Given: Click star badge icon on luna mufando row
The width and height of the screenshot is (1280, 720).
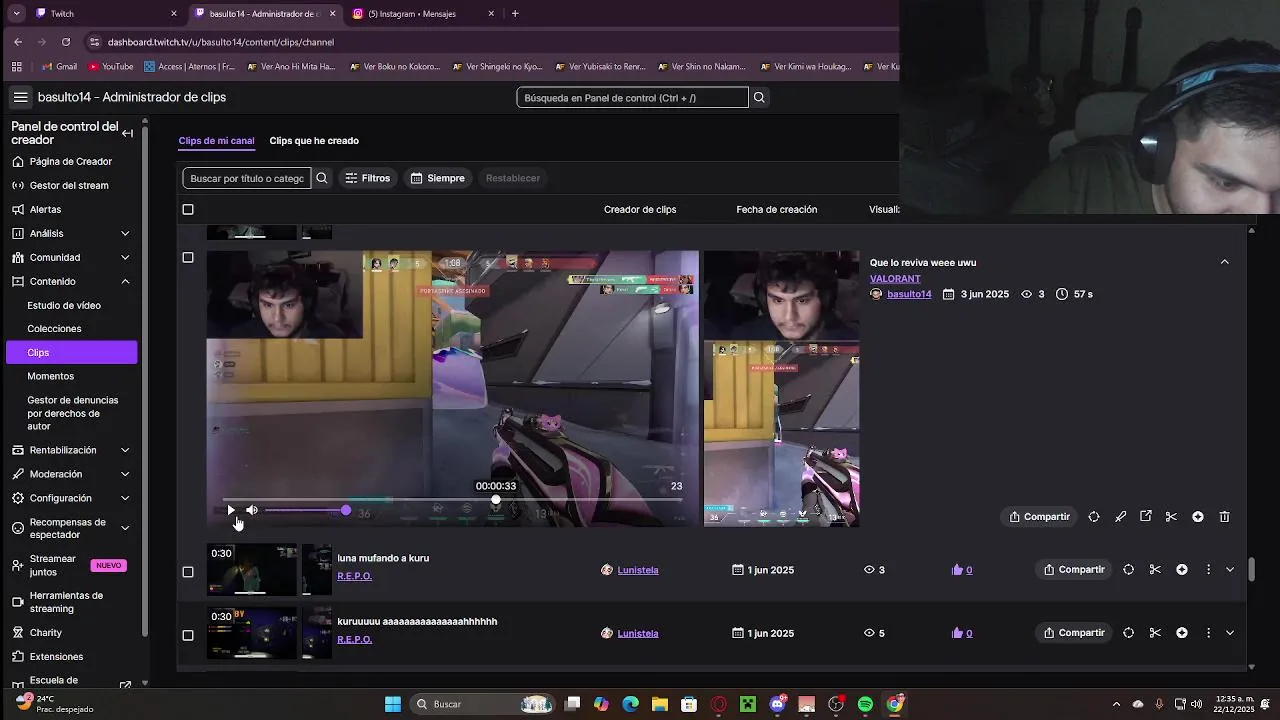Looking at the screenshot, I should [x=1182, y=570].
